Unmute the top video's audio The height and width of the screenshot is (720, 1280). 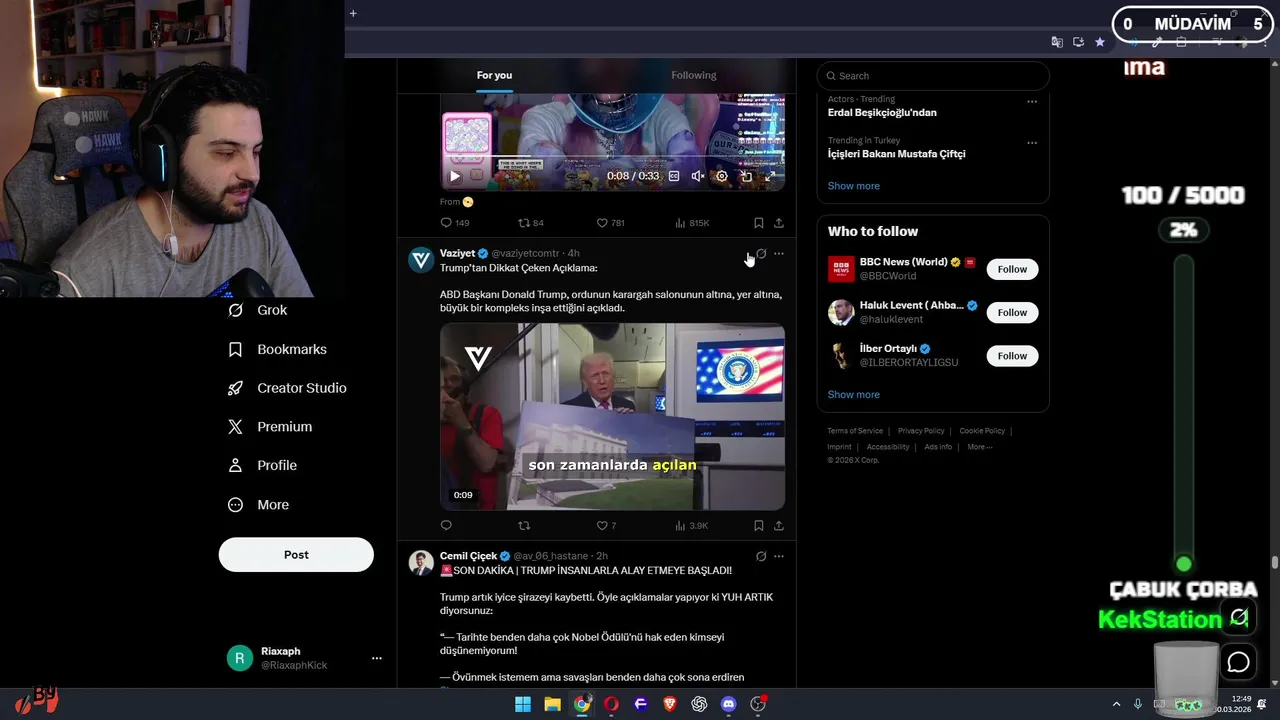[x=698, y=176]
